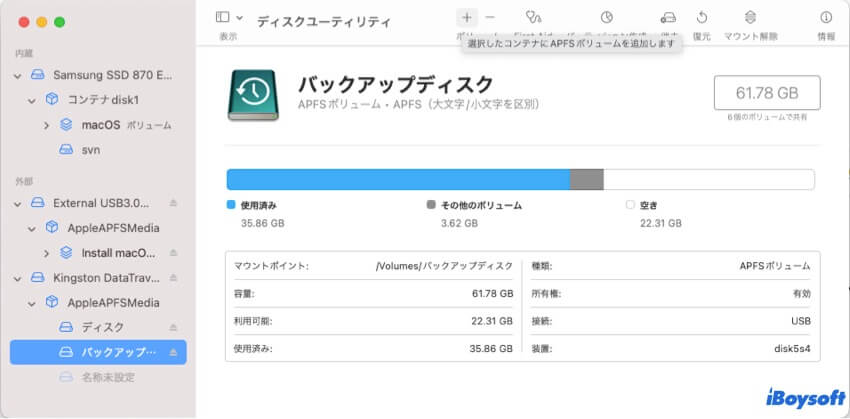
Task: Click the バックアップディスク title heading
Action: click(x=396, y=85)
